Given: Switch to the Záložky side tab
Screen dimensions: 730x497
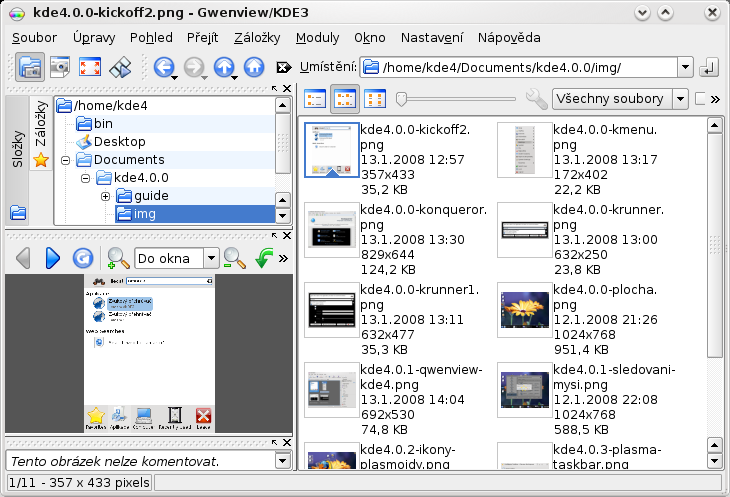Looking at the screenshot, I should pos(41,133).
